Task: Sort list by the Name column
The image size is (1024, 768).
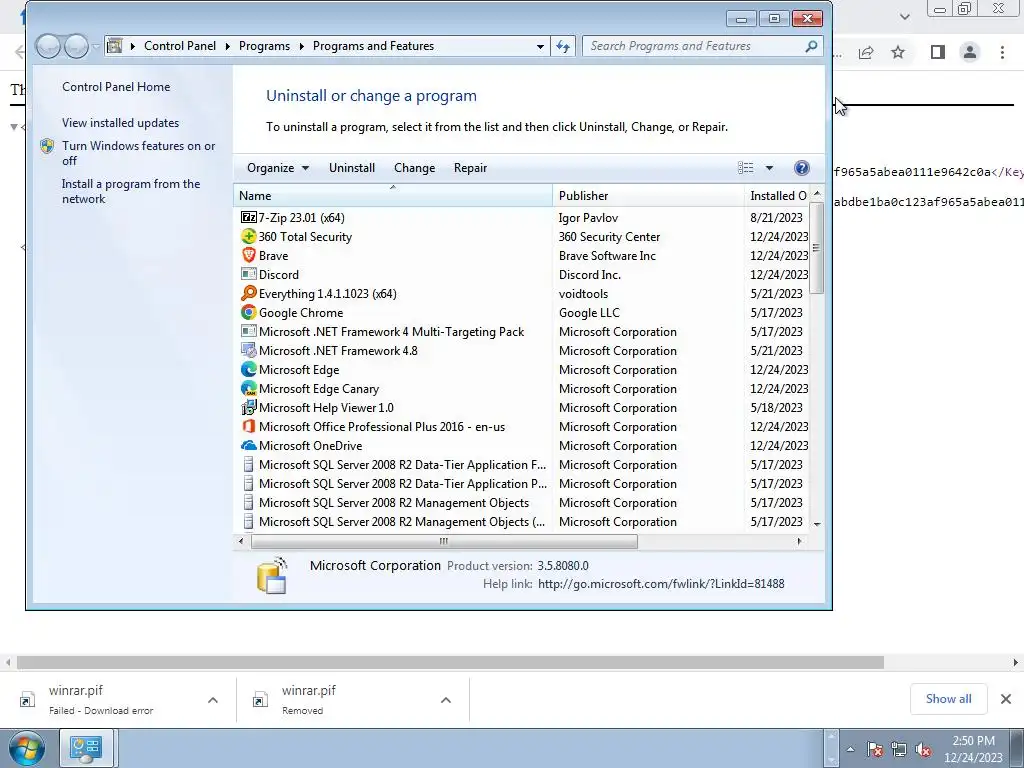Action: coord(392,195)
